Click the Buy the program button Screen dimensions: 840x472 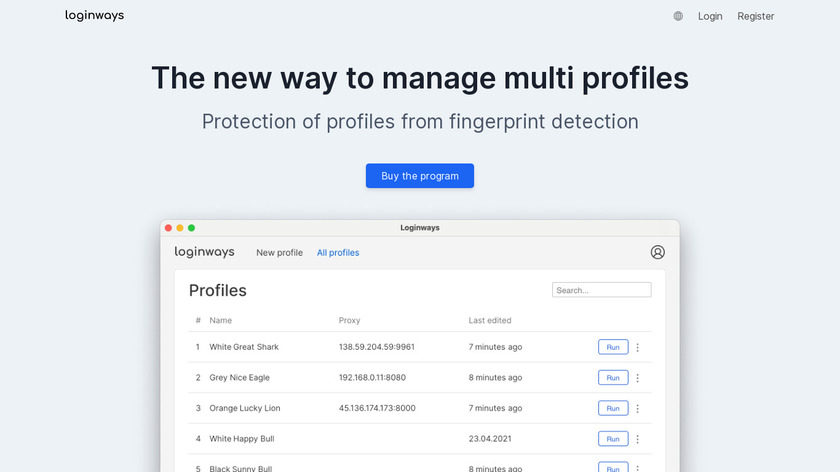[419, 176]
